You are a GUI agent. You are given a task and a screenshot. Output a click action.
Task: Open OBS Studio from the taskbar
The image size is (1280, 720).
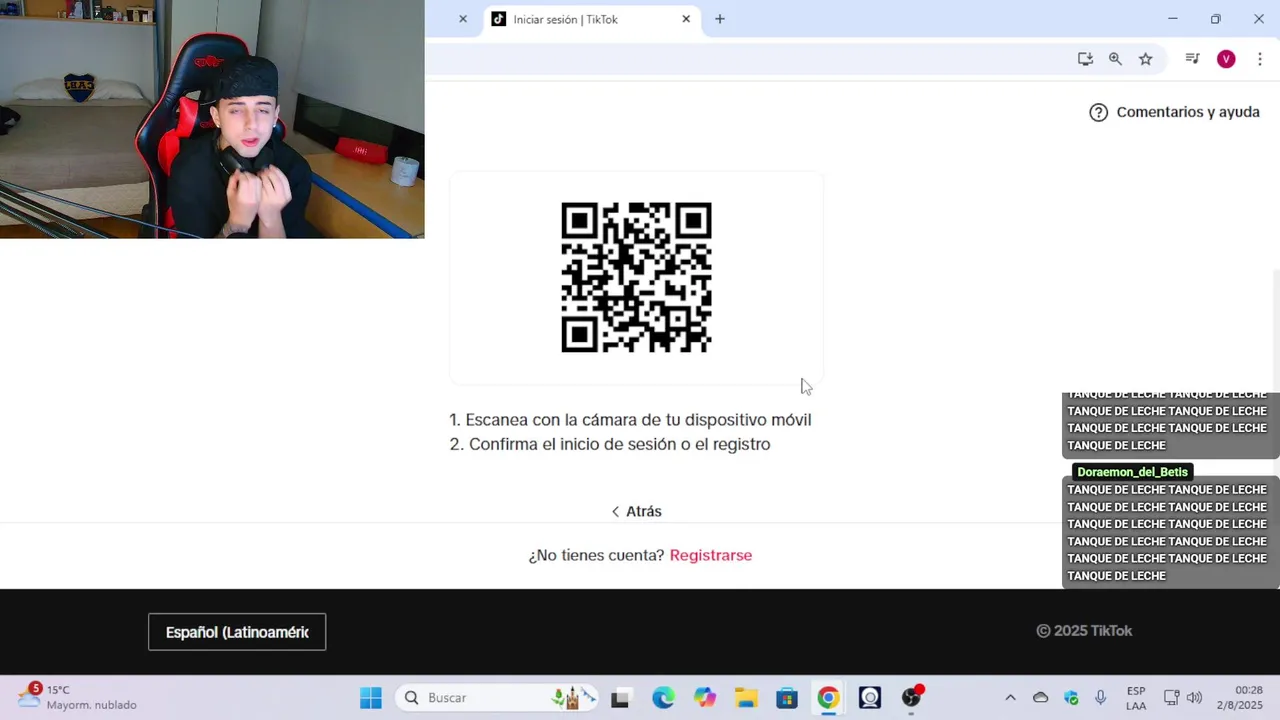911,698
